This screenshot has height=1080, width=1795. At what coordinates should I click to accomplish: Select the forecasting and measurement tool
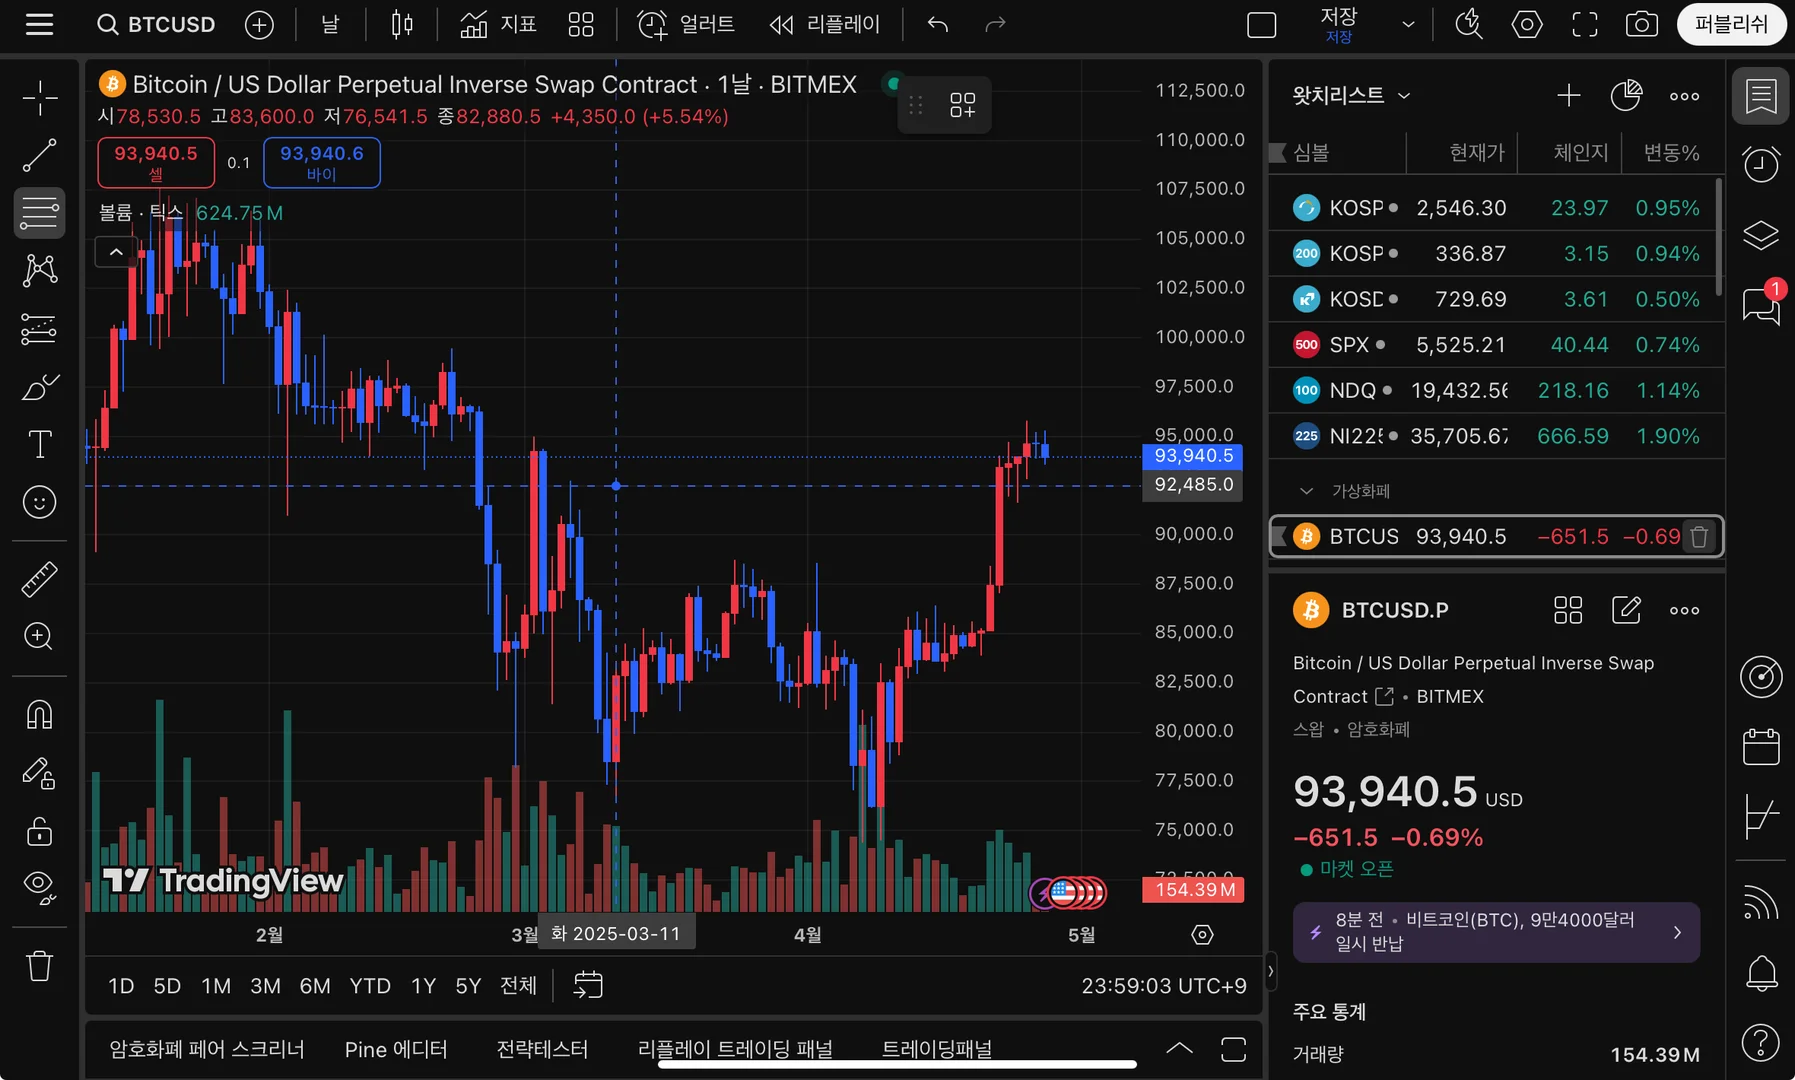tap(40, 328)
